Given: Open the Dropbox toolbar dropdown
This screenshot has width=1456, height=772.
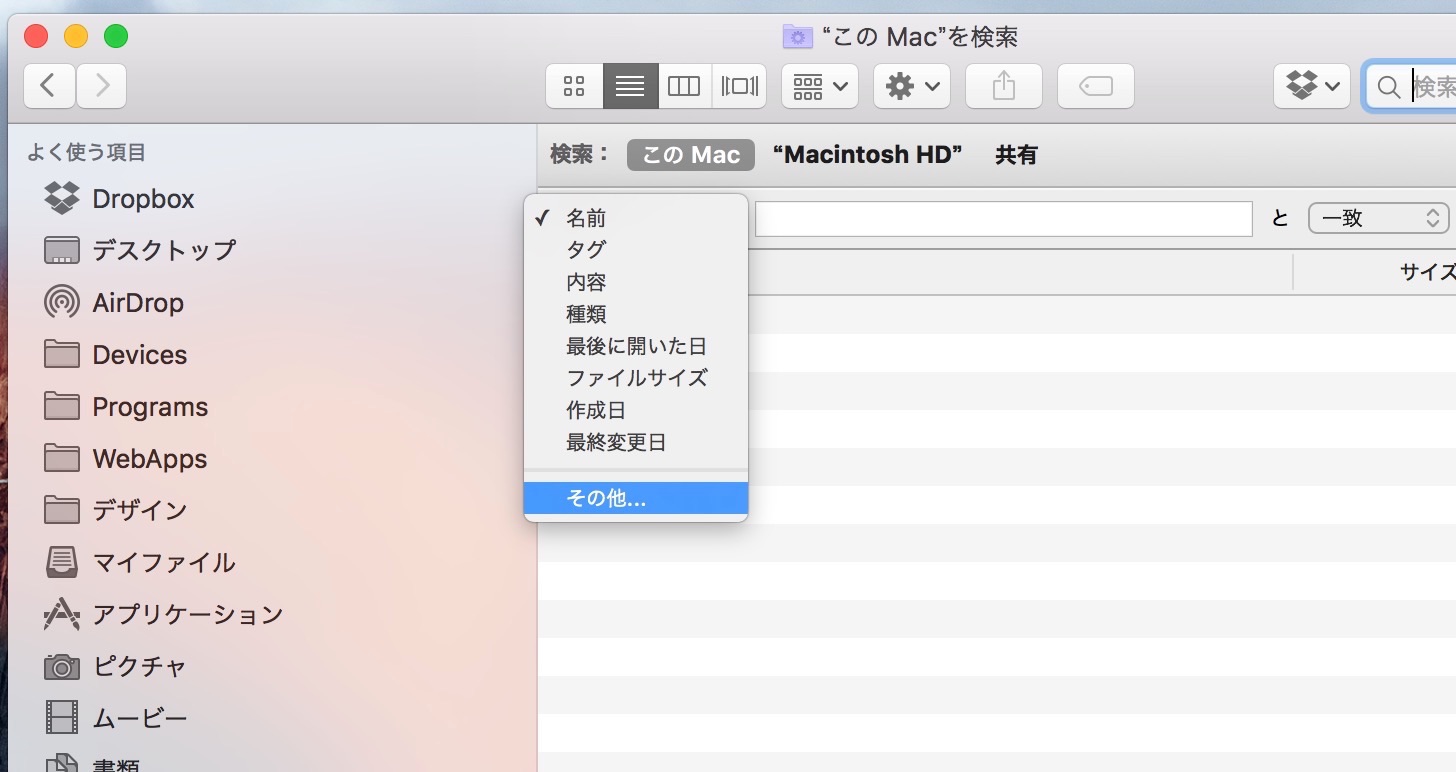Looking at the screenshot, I should point(1312,87).
